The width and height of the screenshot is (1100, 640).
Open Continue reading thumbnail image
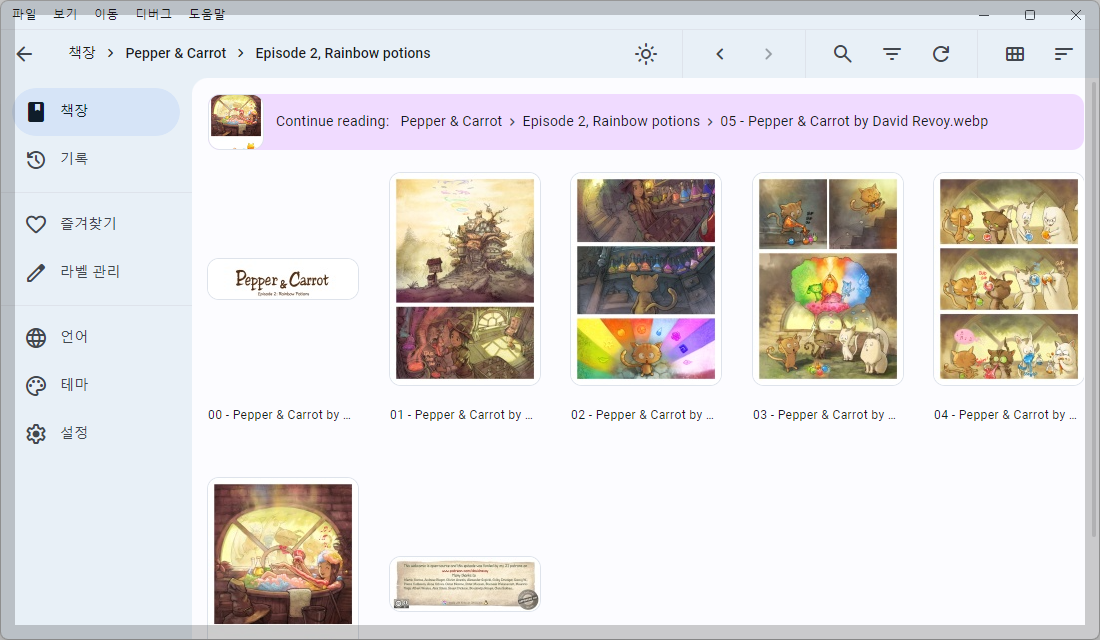point(236,121)
